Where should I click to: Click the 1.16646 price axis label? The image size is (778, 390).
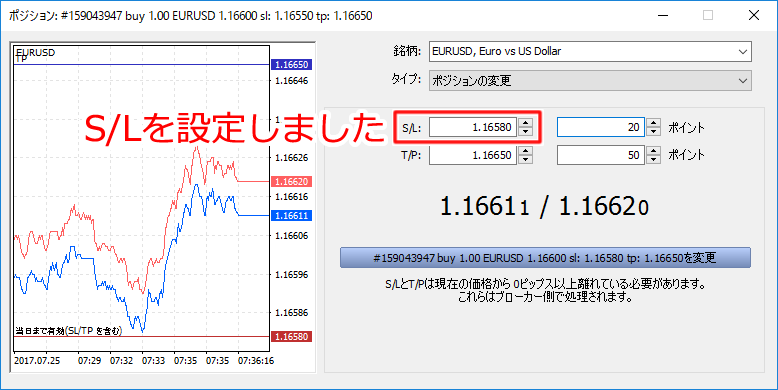tap(292, 80)
